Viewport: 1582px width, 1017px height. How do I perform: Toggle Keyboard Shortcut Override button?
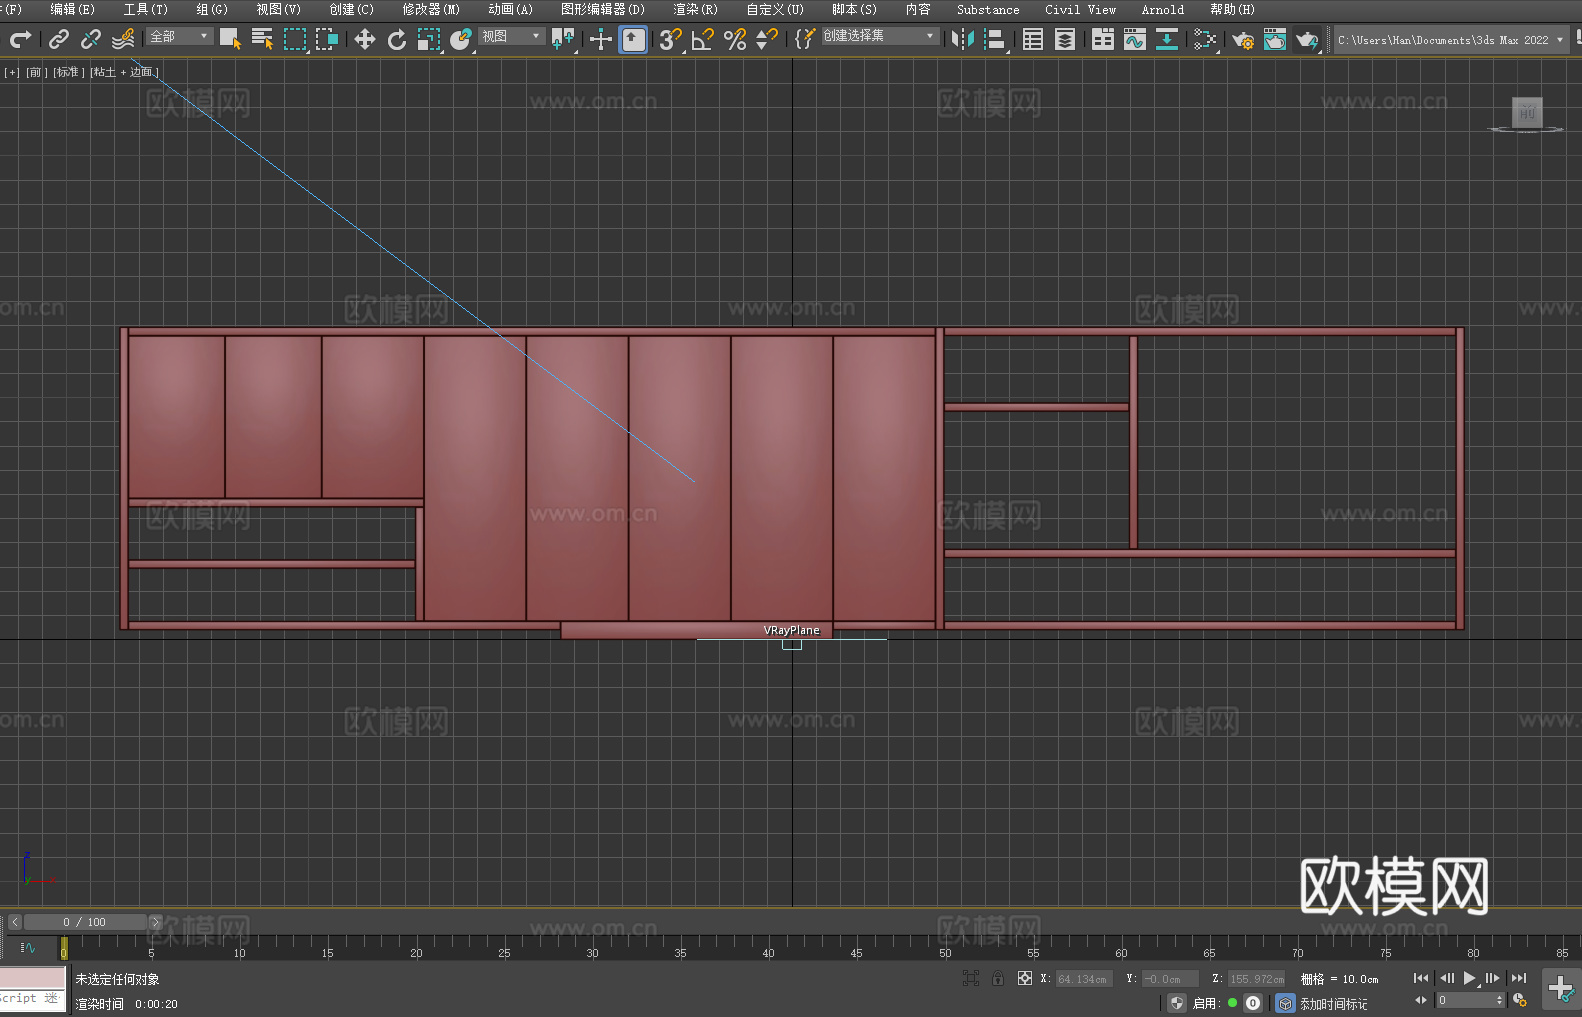633,39
